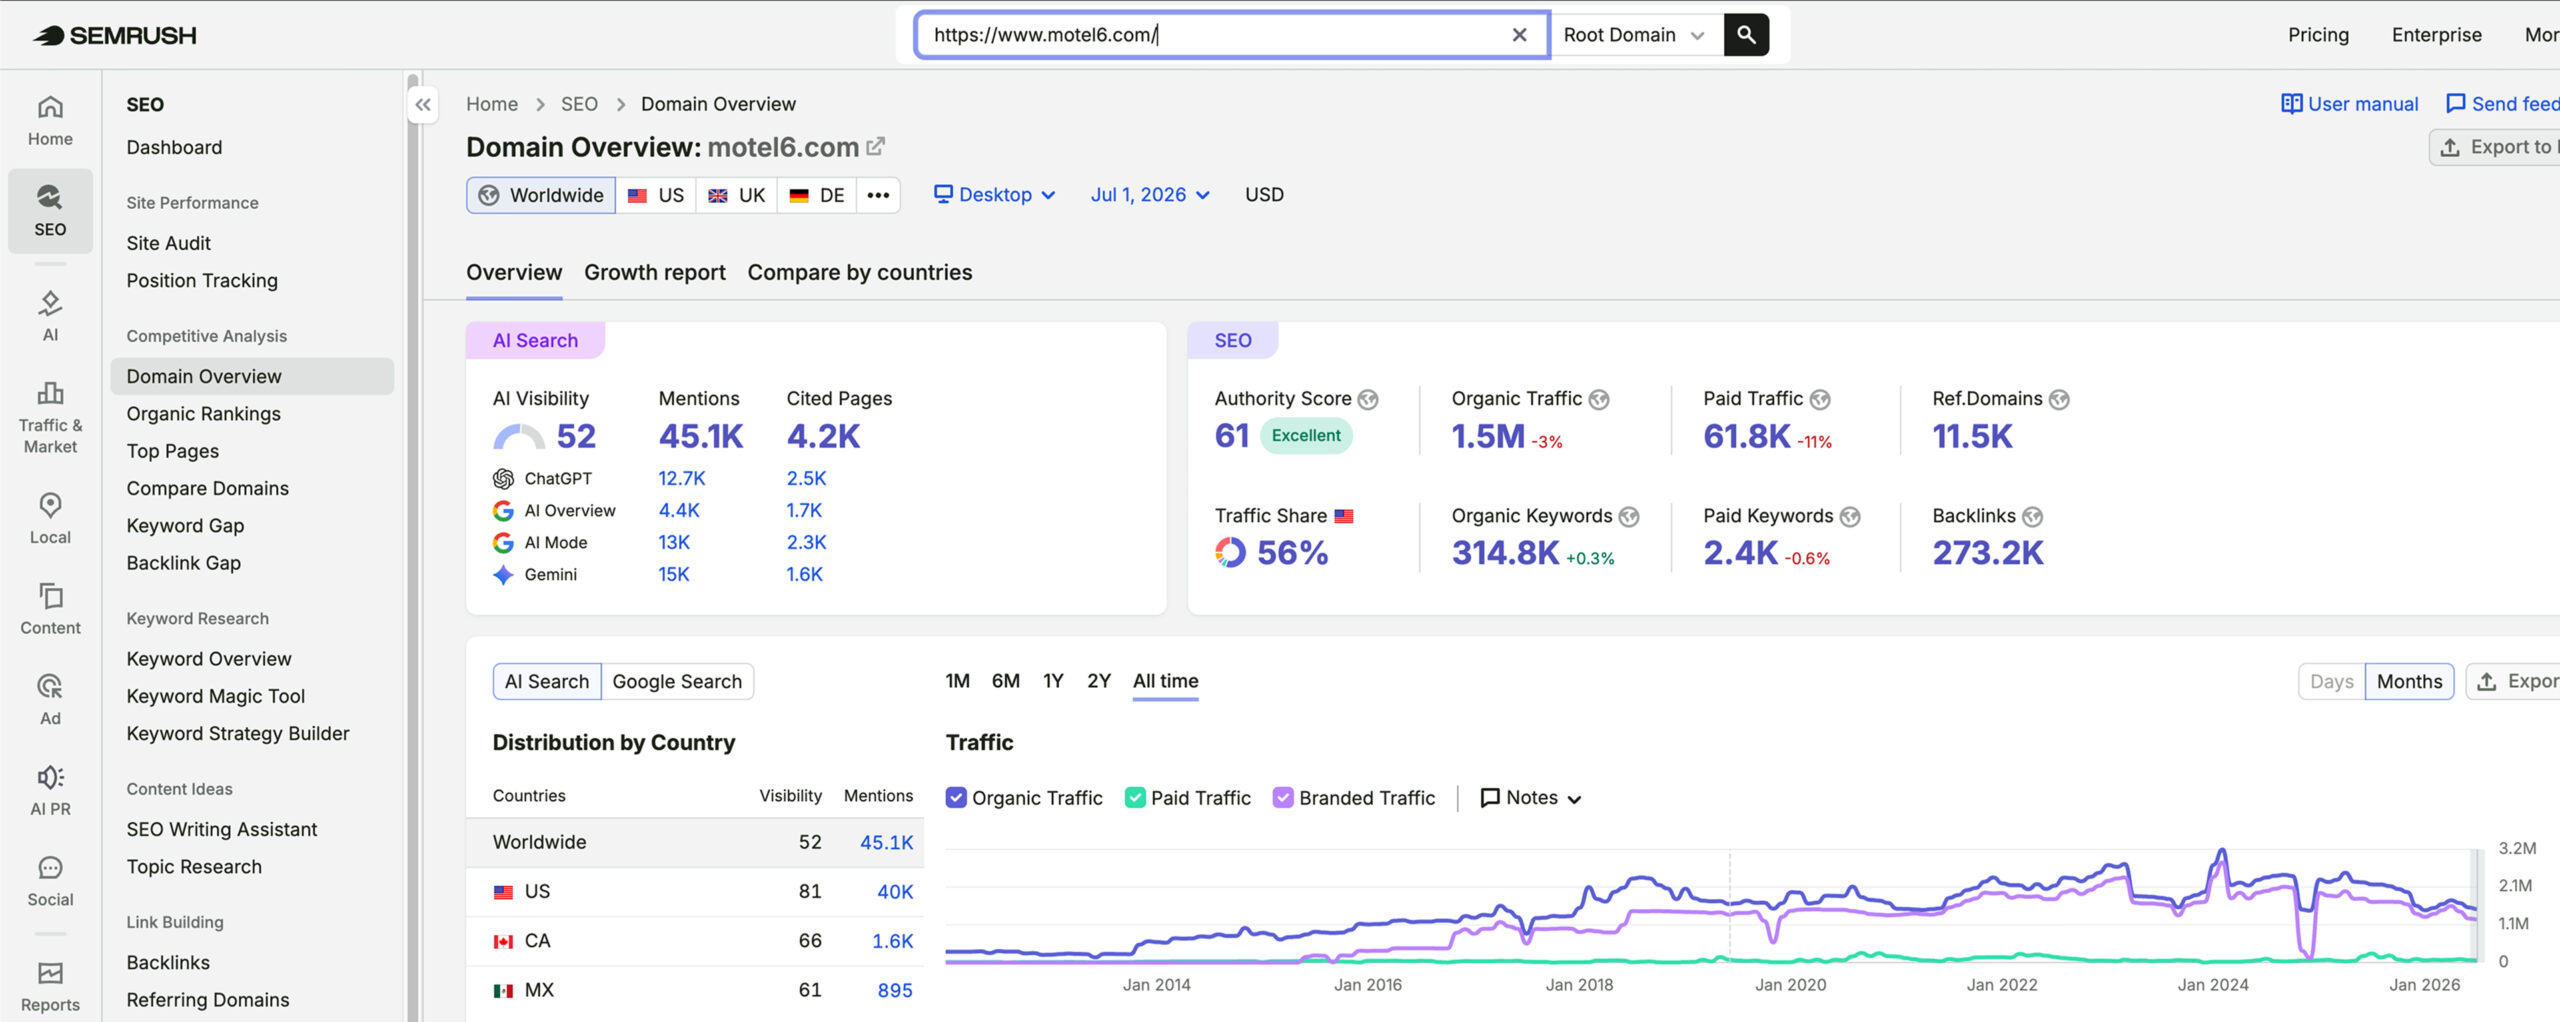Click Authority Score globe info icon

(1368, 399)
